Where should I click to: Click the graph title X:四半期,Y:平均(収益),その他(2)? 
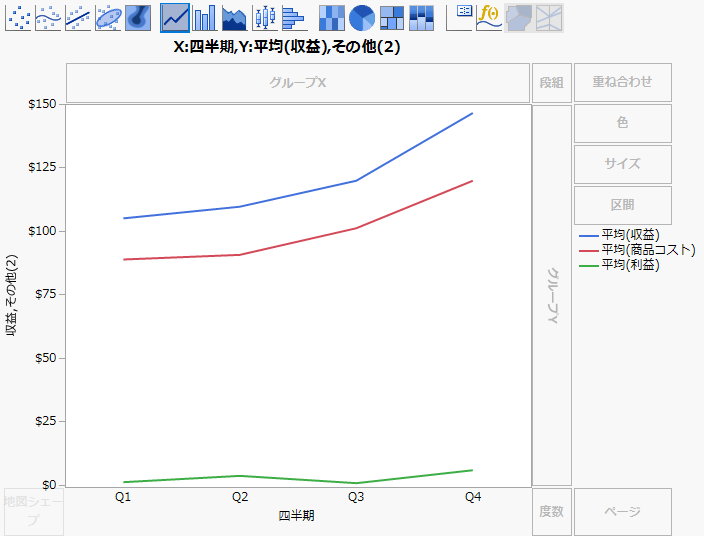coord(287,47)
